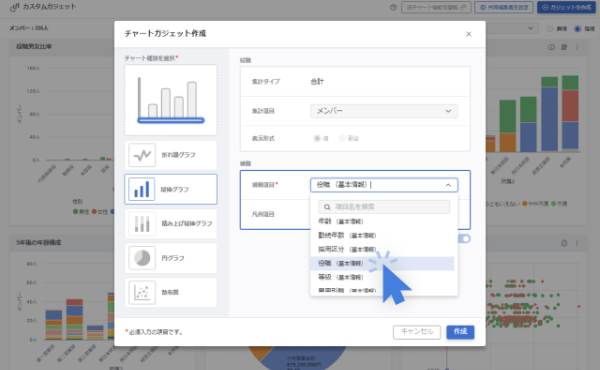Image resolution: width=600 pixels, height=370 pixels.
Task: Select the 割合 display format radio
Action: (342, 138)
